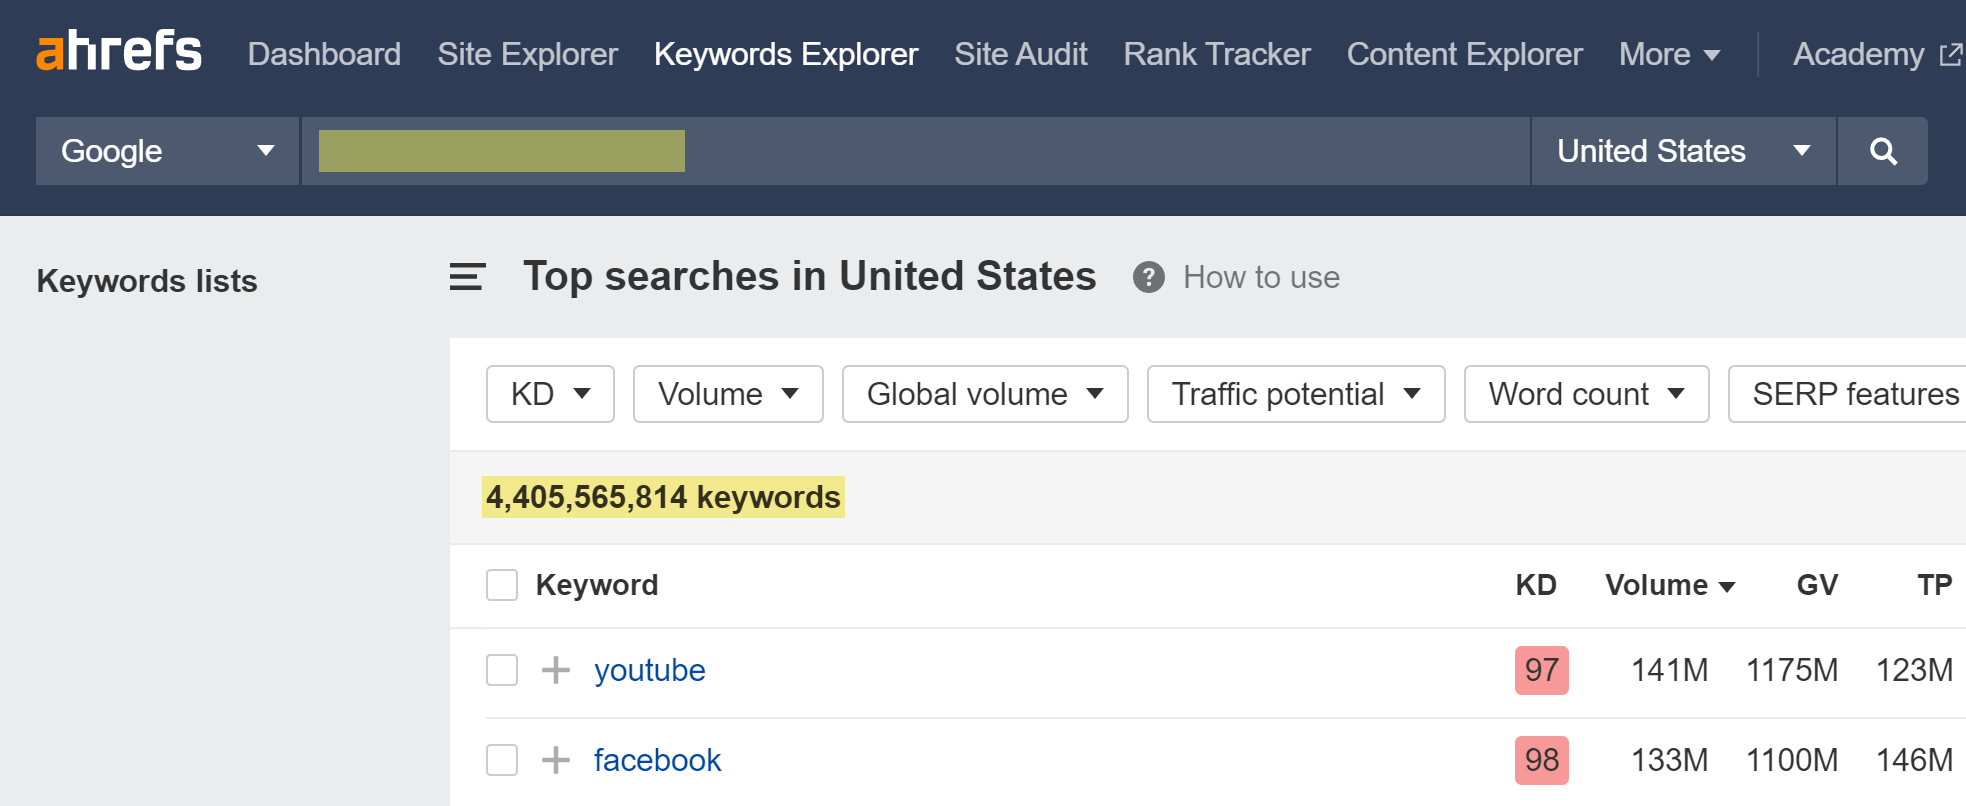Click the Keywords lists sidebar heading
Screen dimensions: 1966x806
click(147, 281)
